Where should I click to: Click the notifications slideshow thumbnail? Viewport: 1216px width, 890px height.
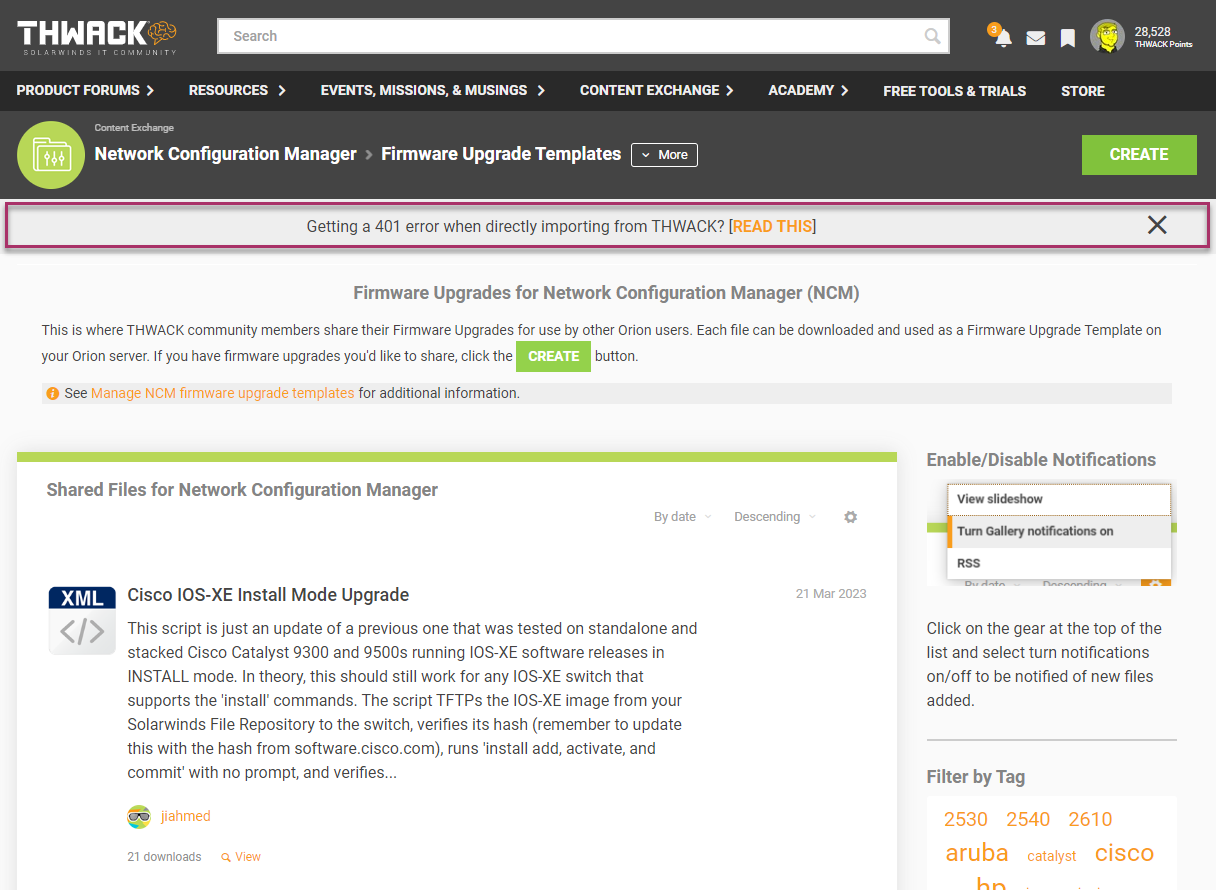(1051, 533)
